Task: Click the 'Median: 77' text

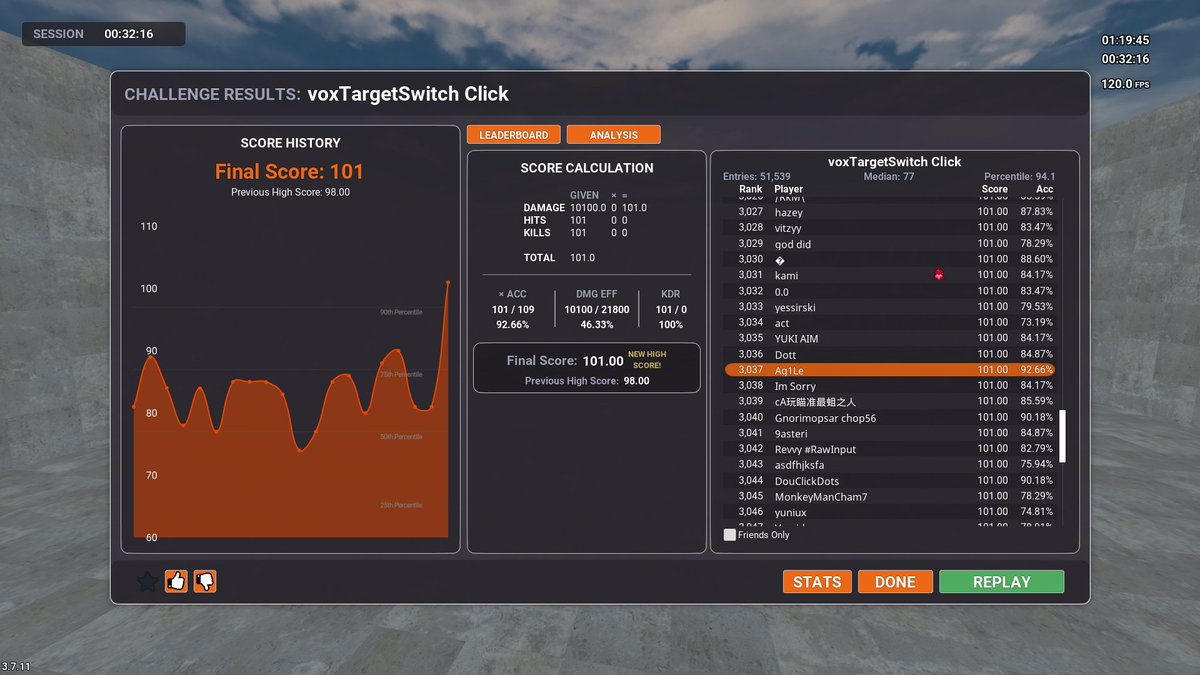Action: (x=888, y=177)
